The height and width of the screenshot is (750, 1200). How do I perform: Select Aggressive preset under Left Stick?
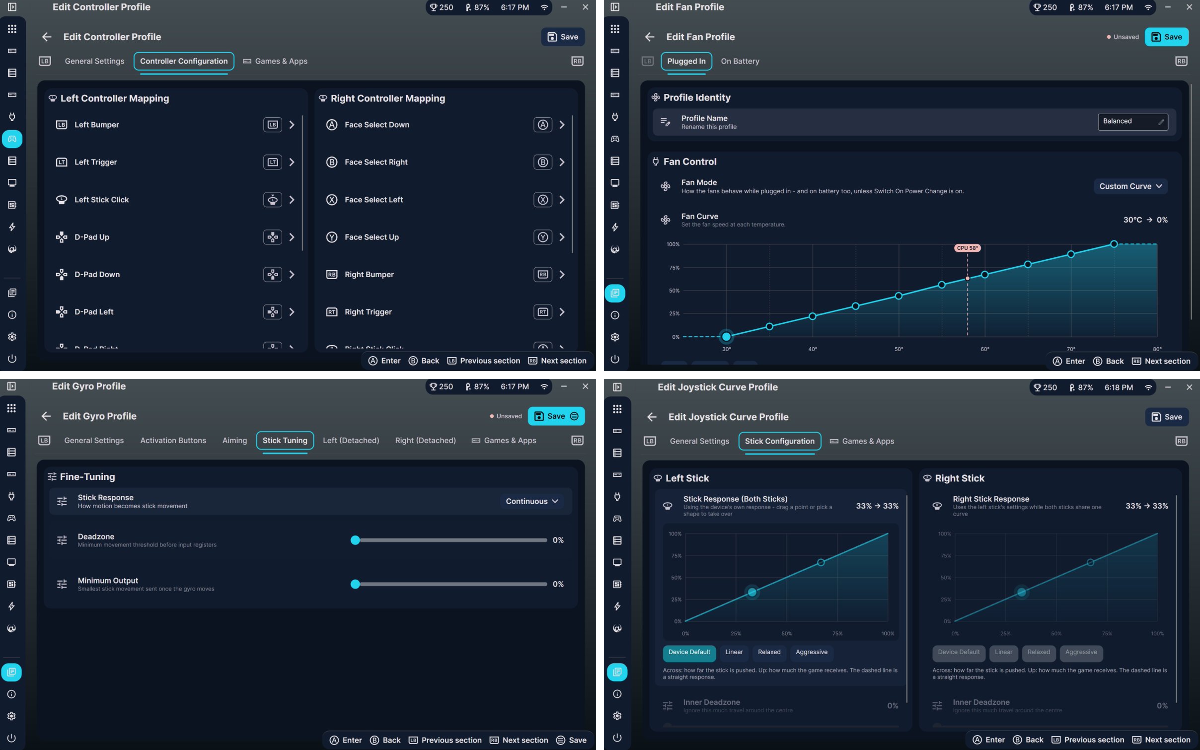[812, 652]
